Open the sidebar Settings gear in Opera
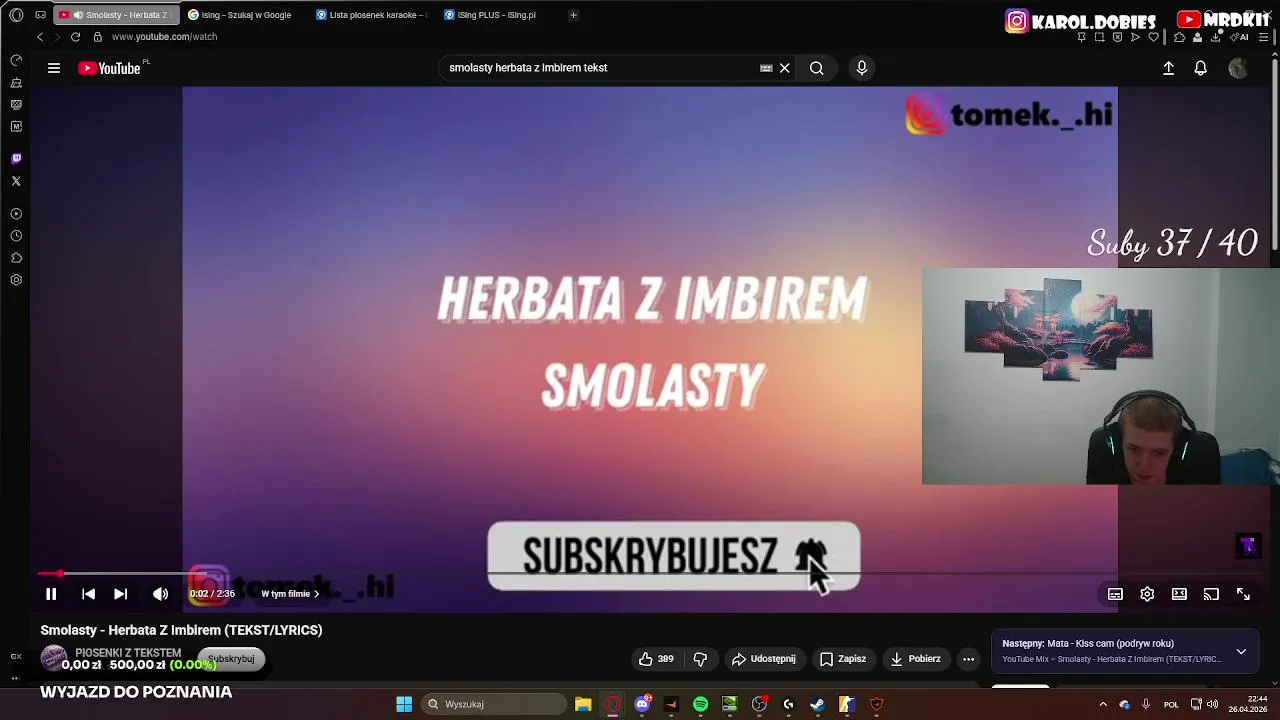The height and width of the screenshot is (720, 1280). (16, 280)
